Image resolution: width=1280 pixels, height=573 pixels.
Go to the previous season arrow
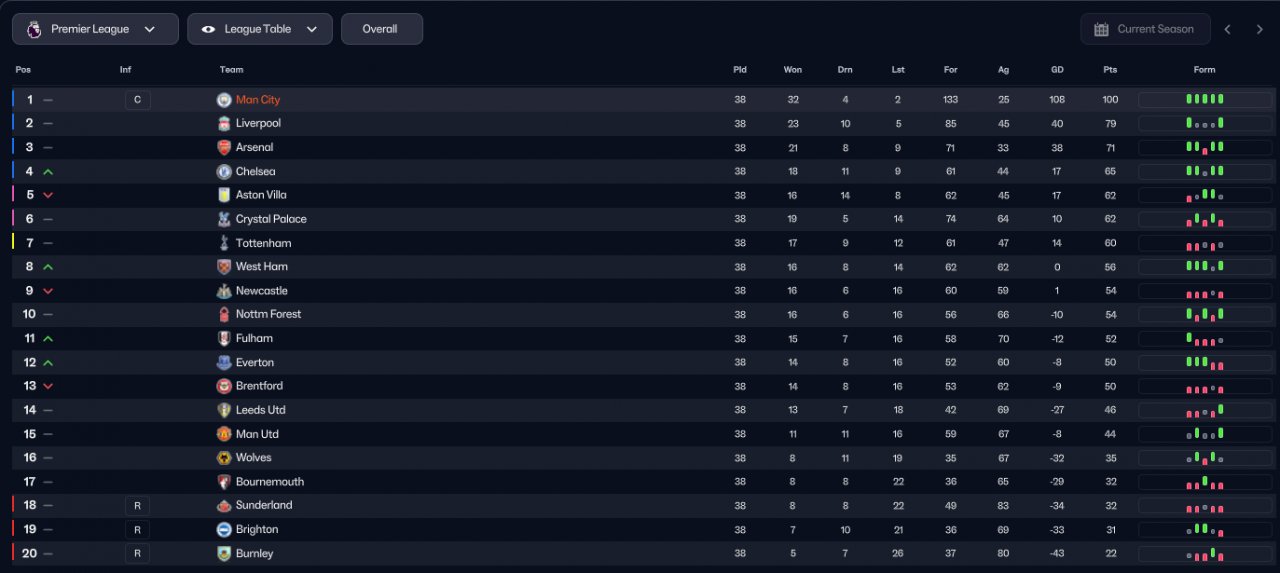point(1228,29)
